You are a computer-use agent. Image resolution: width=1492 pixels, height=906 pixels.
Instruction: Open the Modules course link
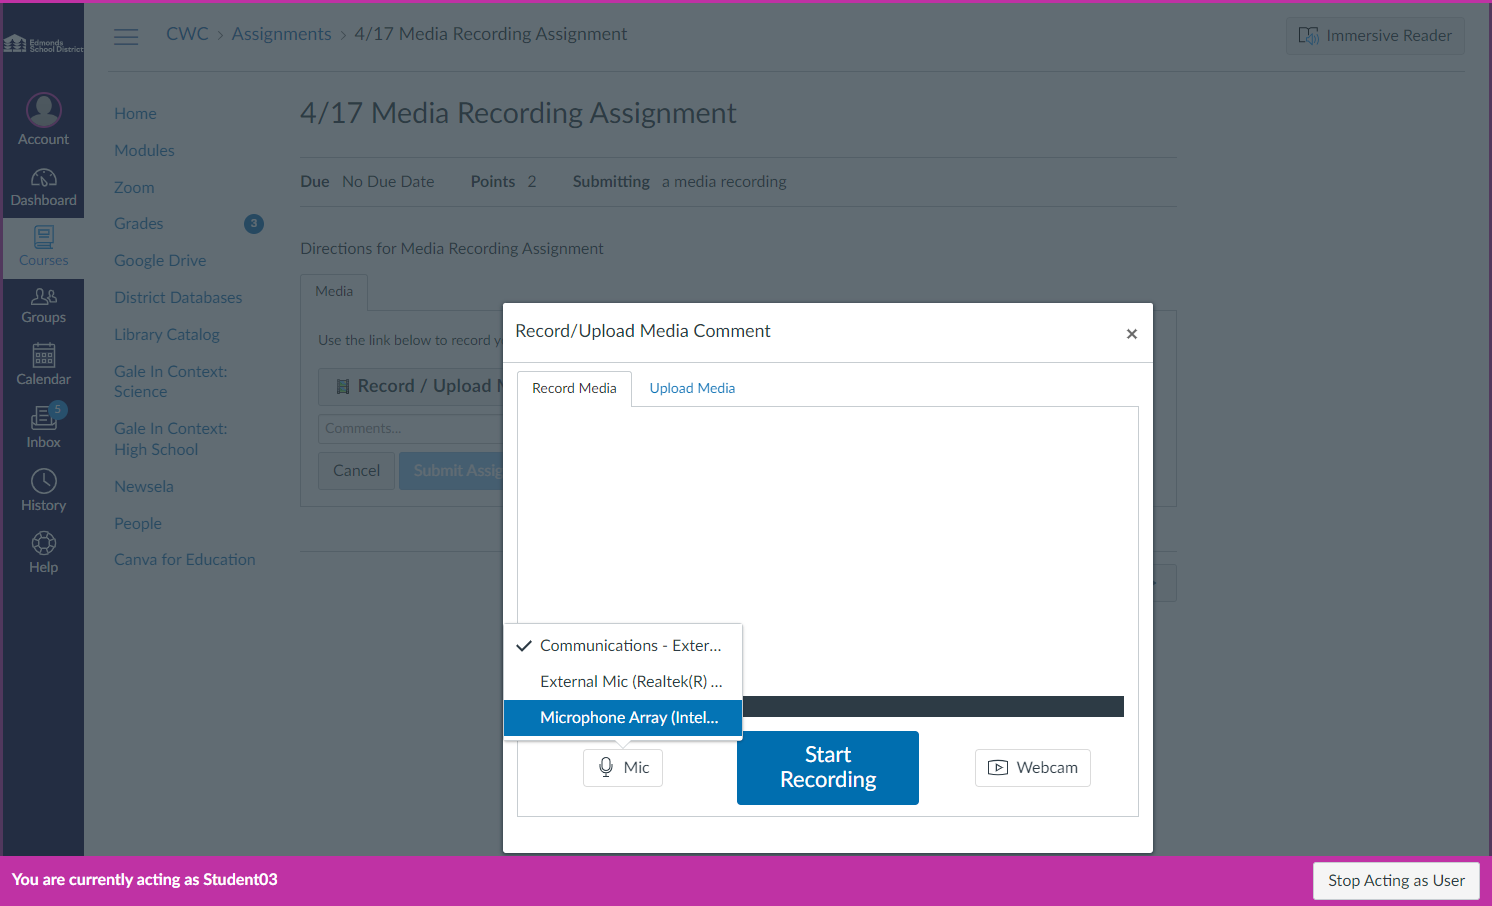[144, 151]
